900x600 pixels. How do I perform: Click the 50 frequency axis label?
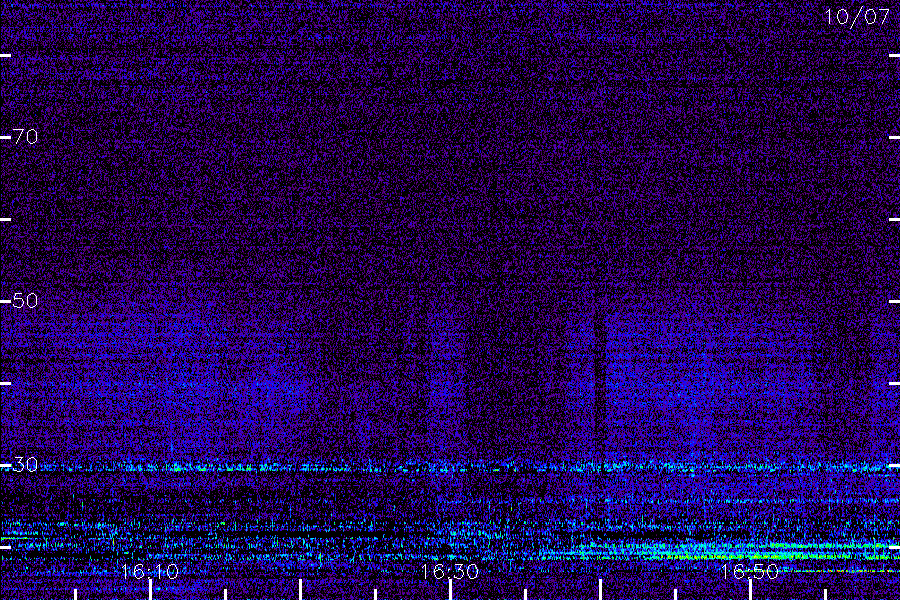coord(25,300)
